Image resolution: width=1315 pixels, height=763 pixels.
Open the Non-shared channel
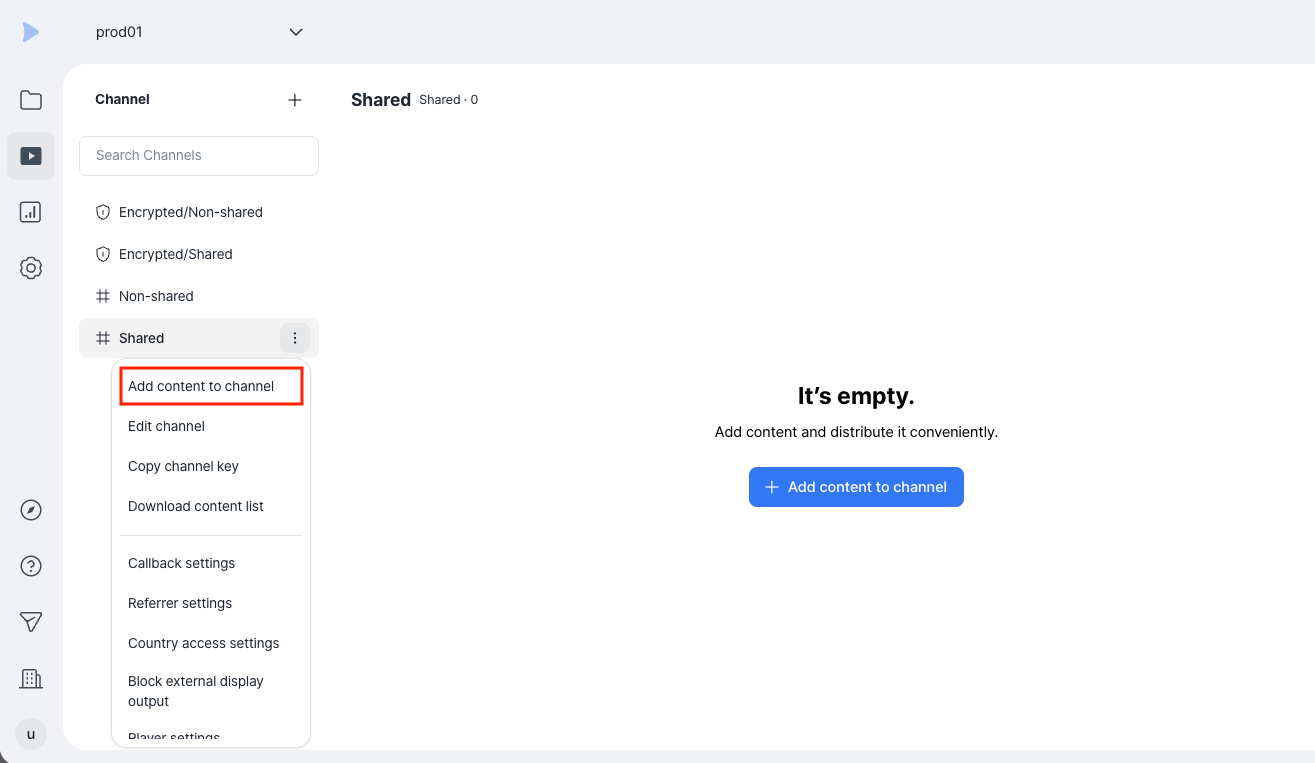[199, 296]
